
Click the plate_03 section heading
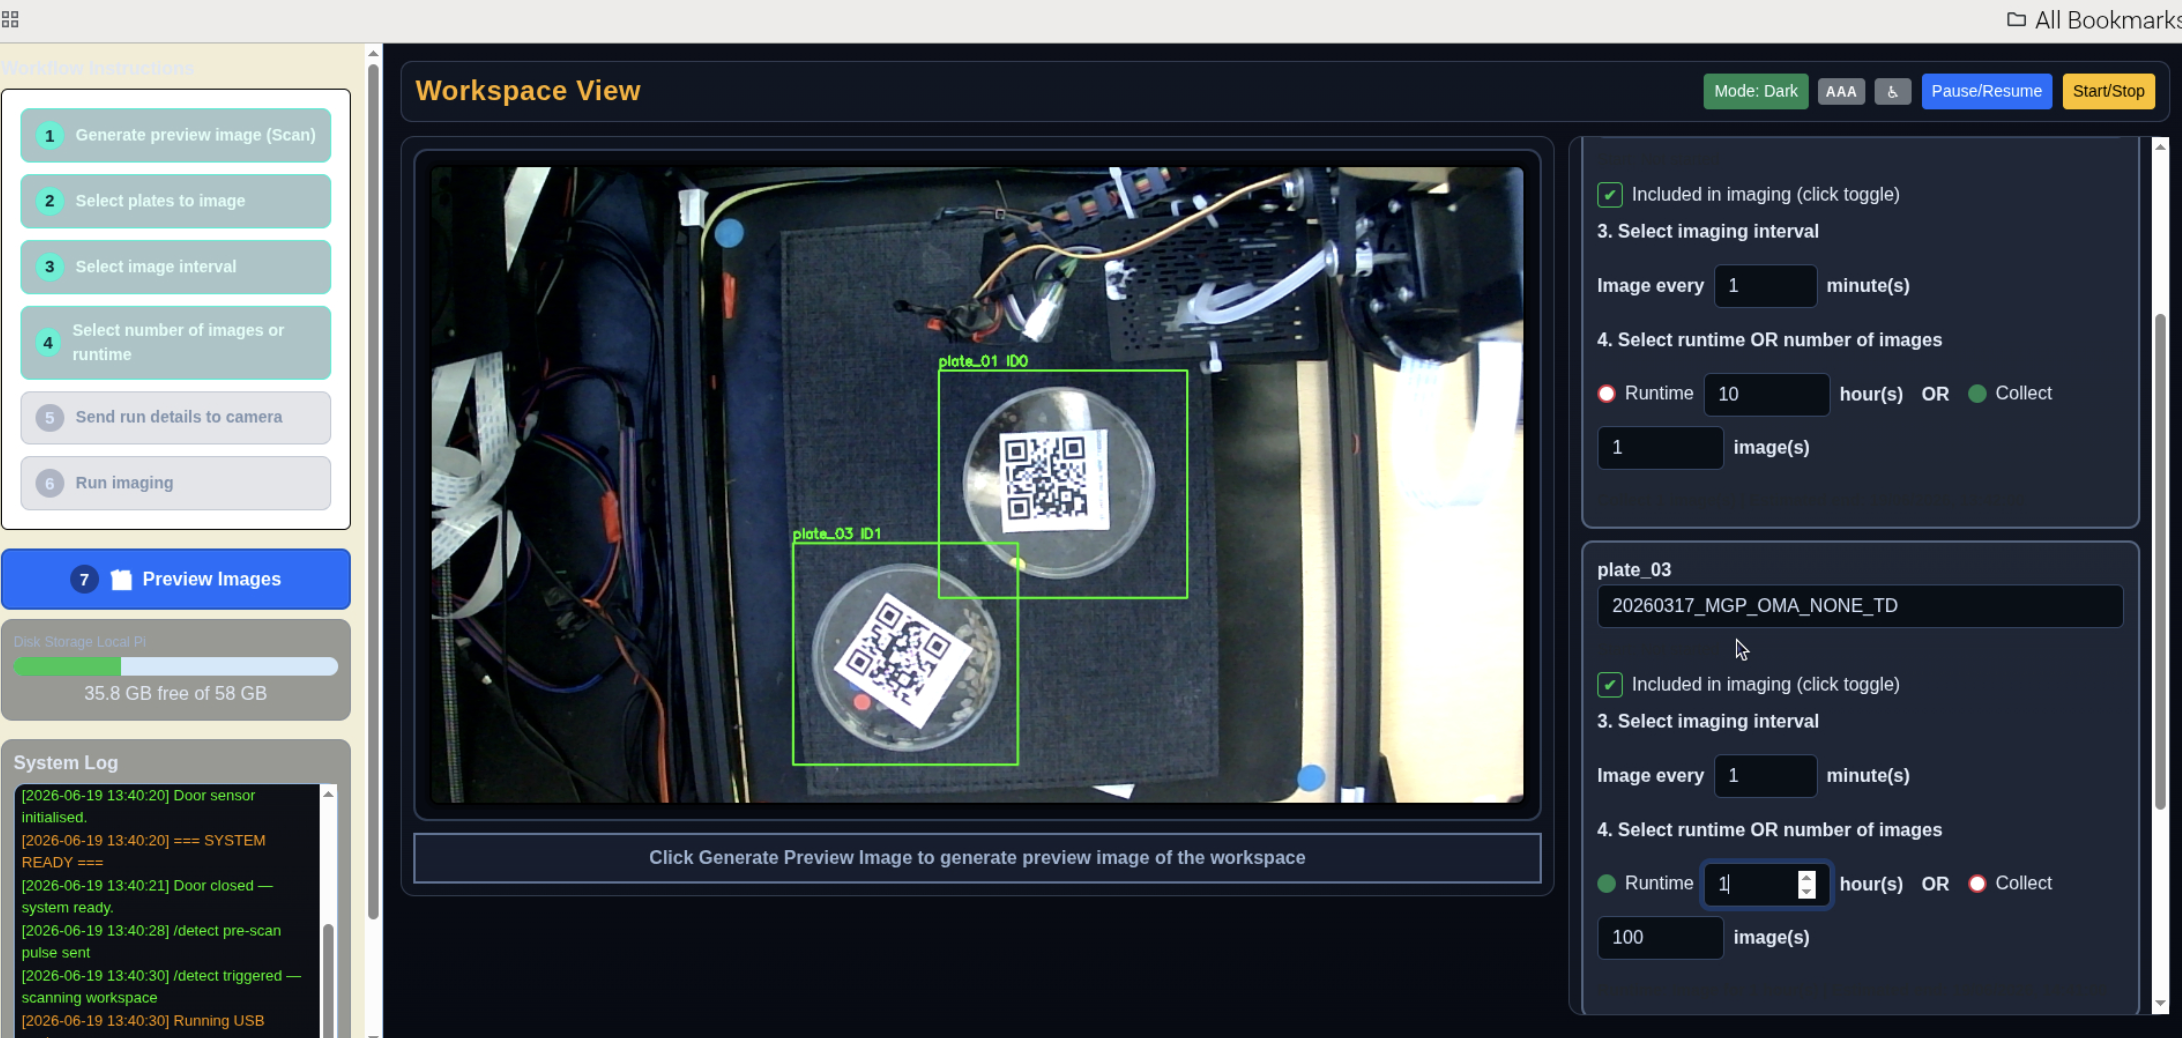coord(1634,570)
